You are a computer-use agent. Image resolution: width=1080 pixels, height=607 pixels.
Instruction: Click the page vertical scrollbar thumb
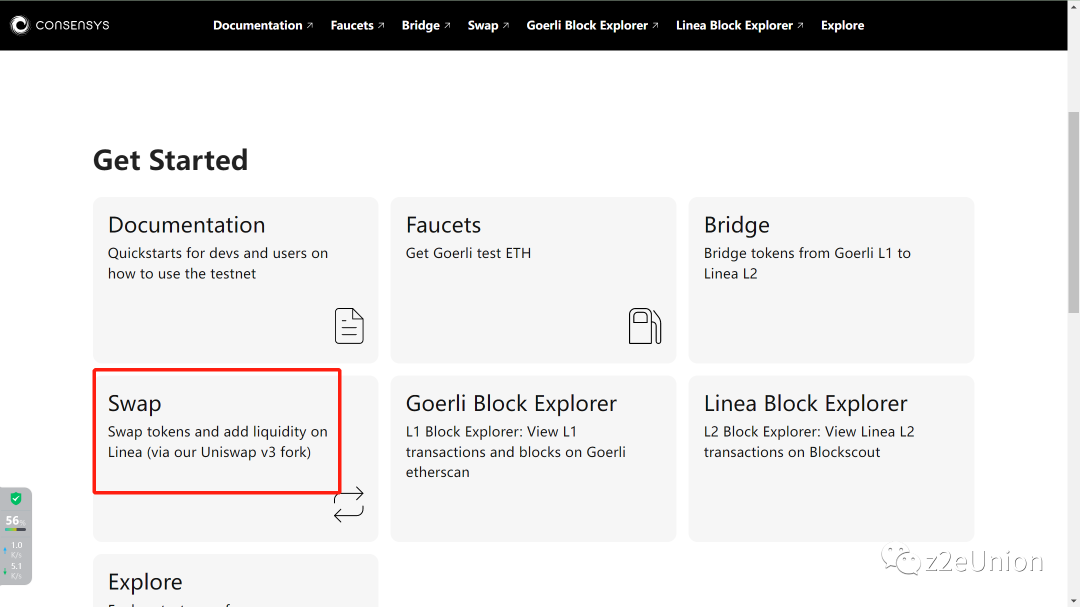pyautogui.click(x=1073, y=210)
